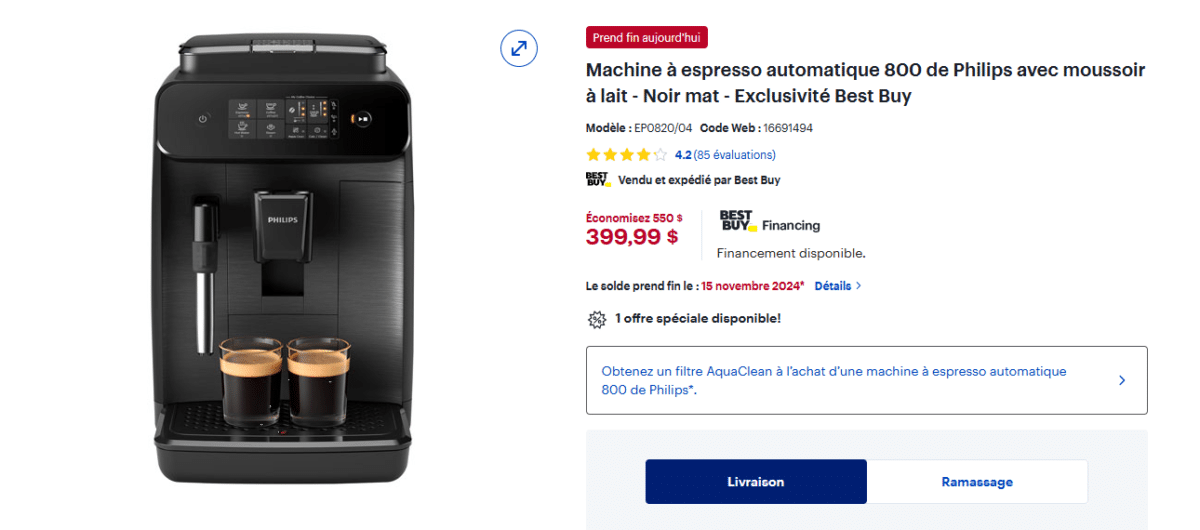This screenshot has width=1200, height=530.
Task: Click the expand image fullscreen icon
Action: tap(519, 48)
